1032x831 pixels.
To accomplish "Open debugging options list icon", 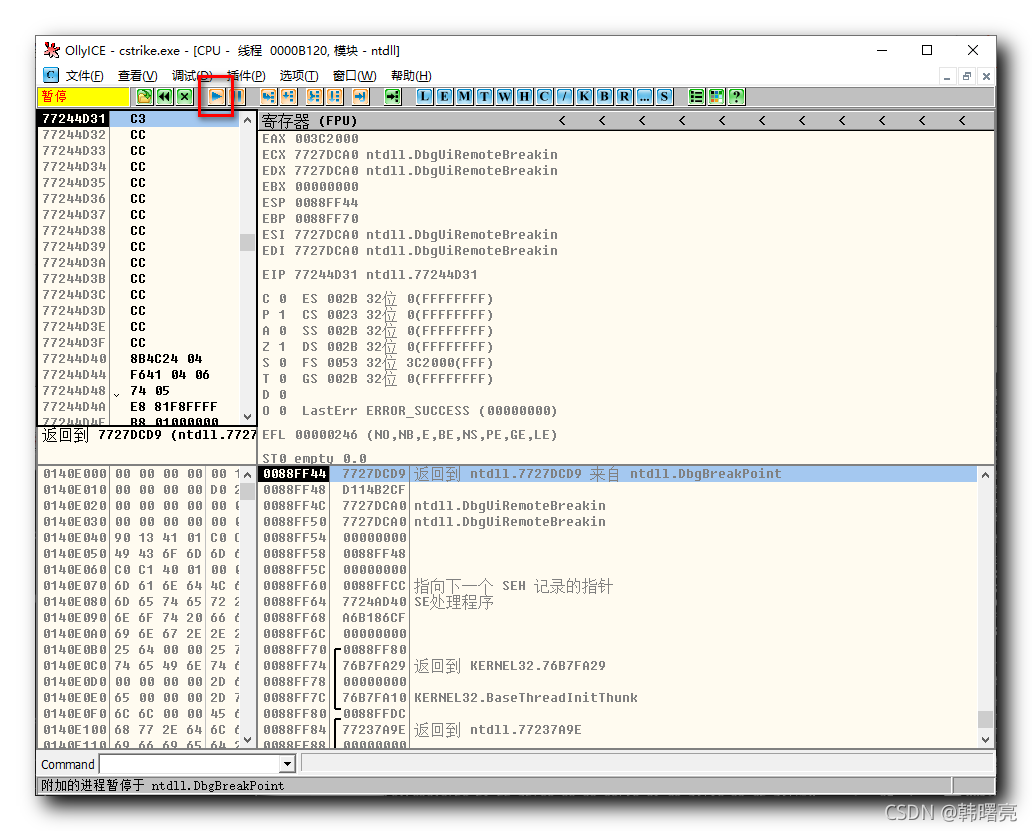I will pyautogui.click(x=696, y=97).
